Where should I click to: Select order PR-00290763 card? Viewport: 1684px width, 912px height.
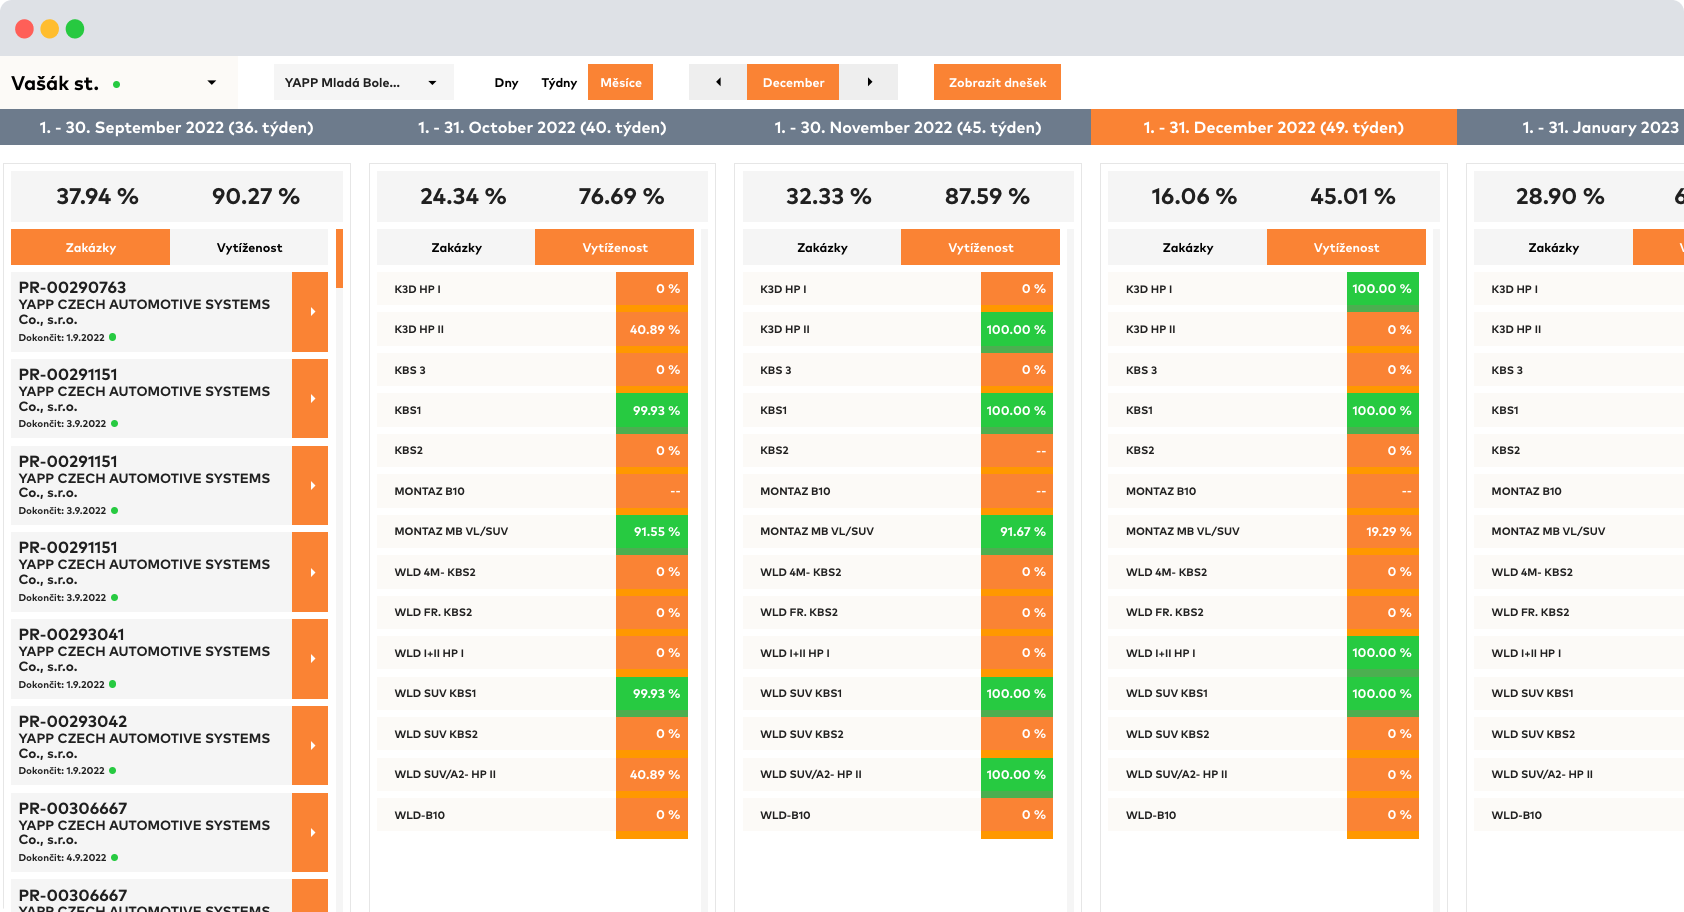pyautogui.click(x=151, y=312)
